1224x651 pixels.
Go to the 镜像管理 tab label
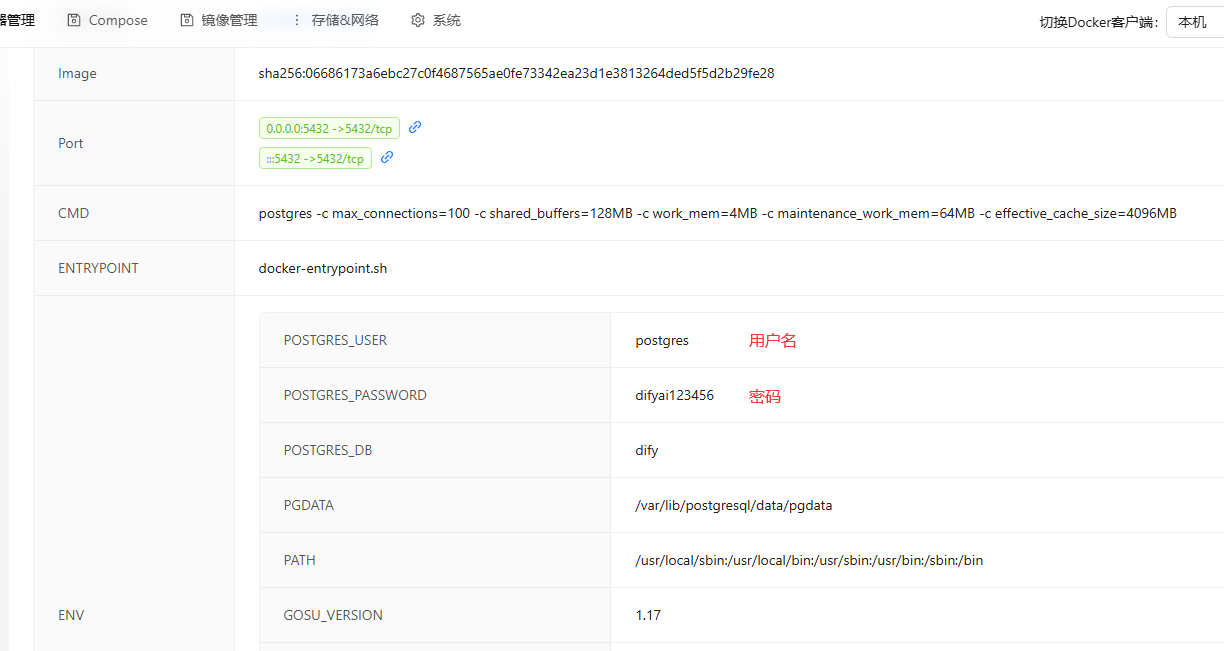(229, 20)
